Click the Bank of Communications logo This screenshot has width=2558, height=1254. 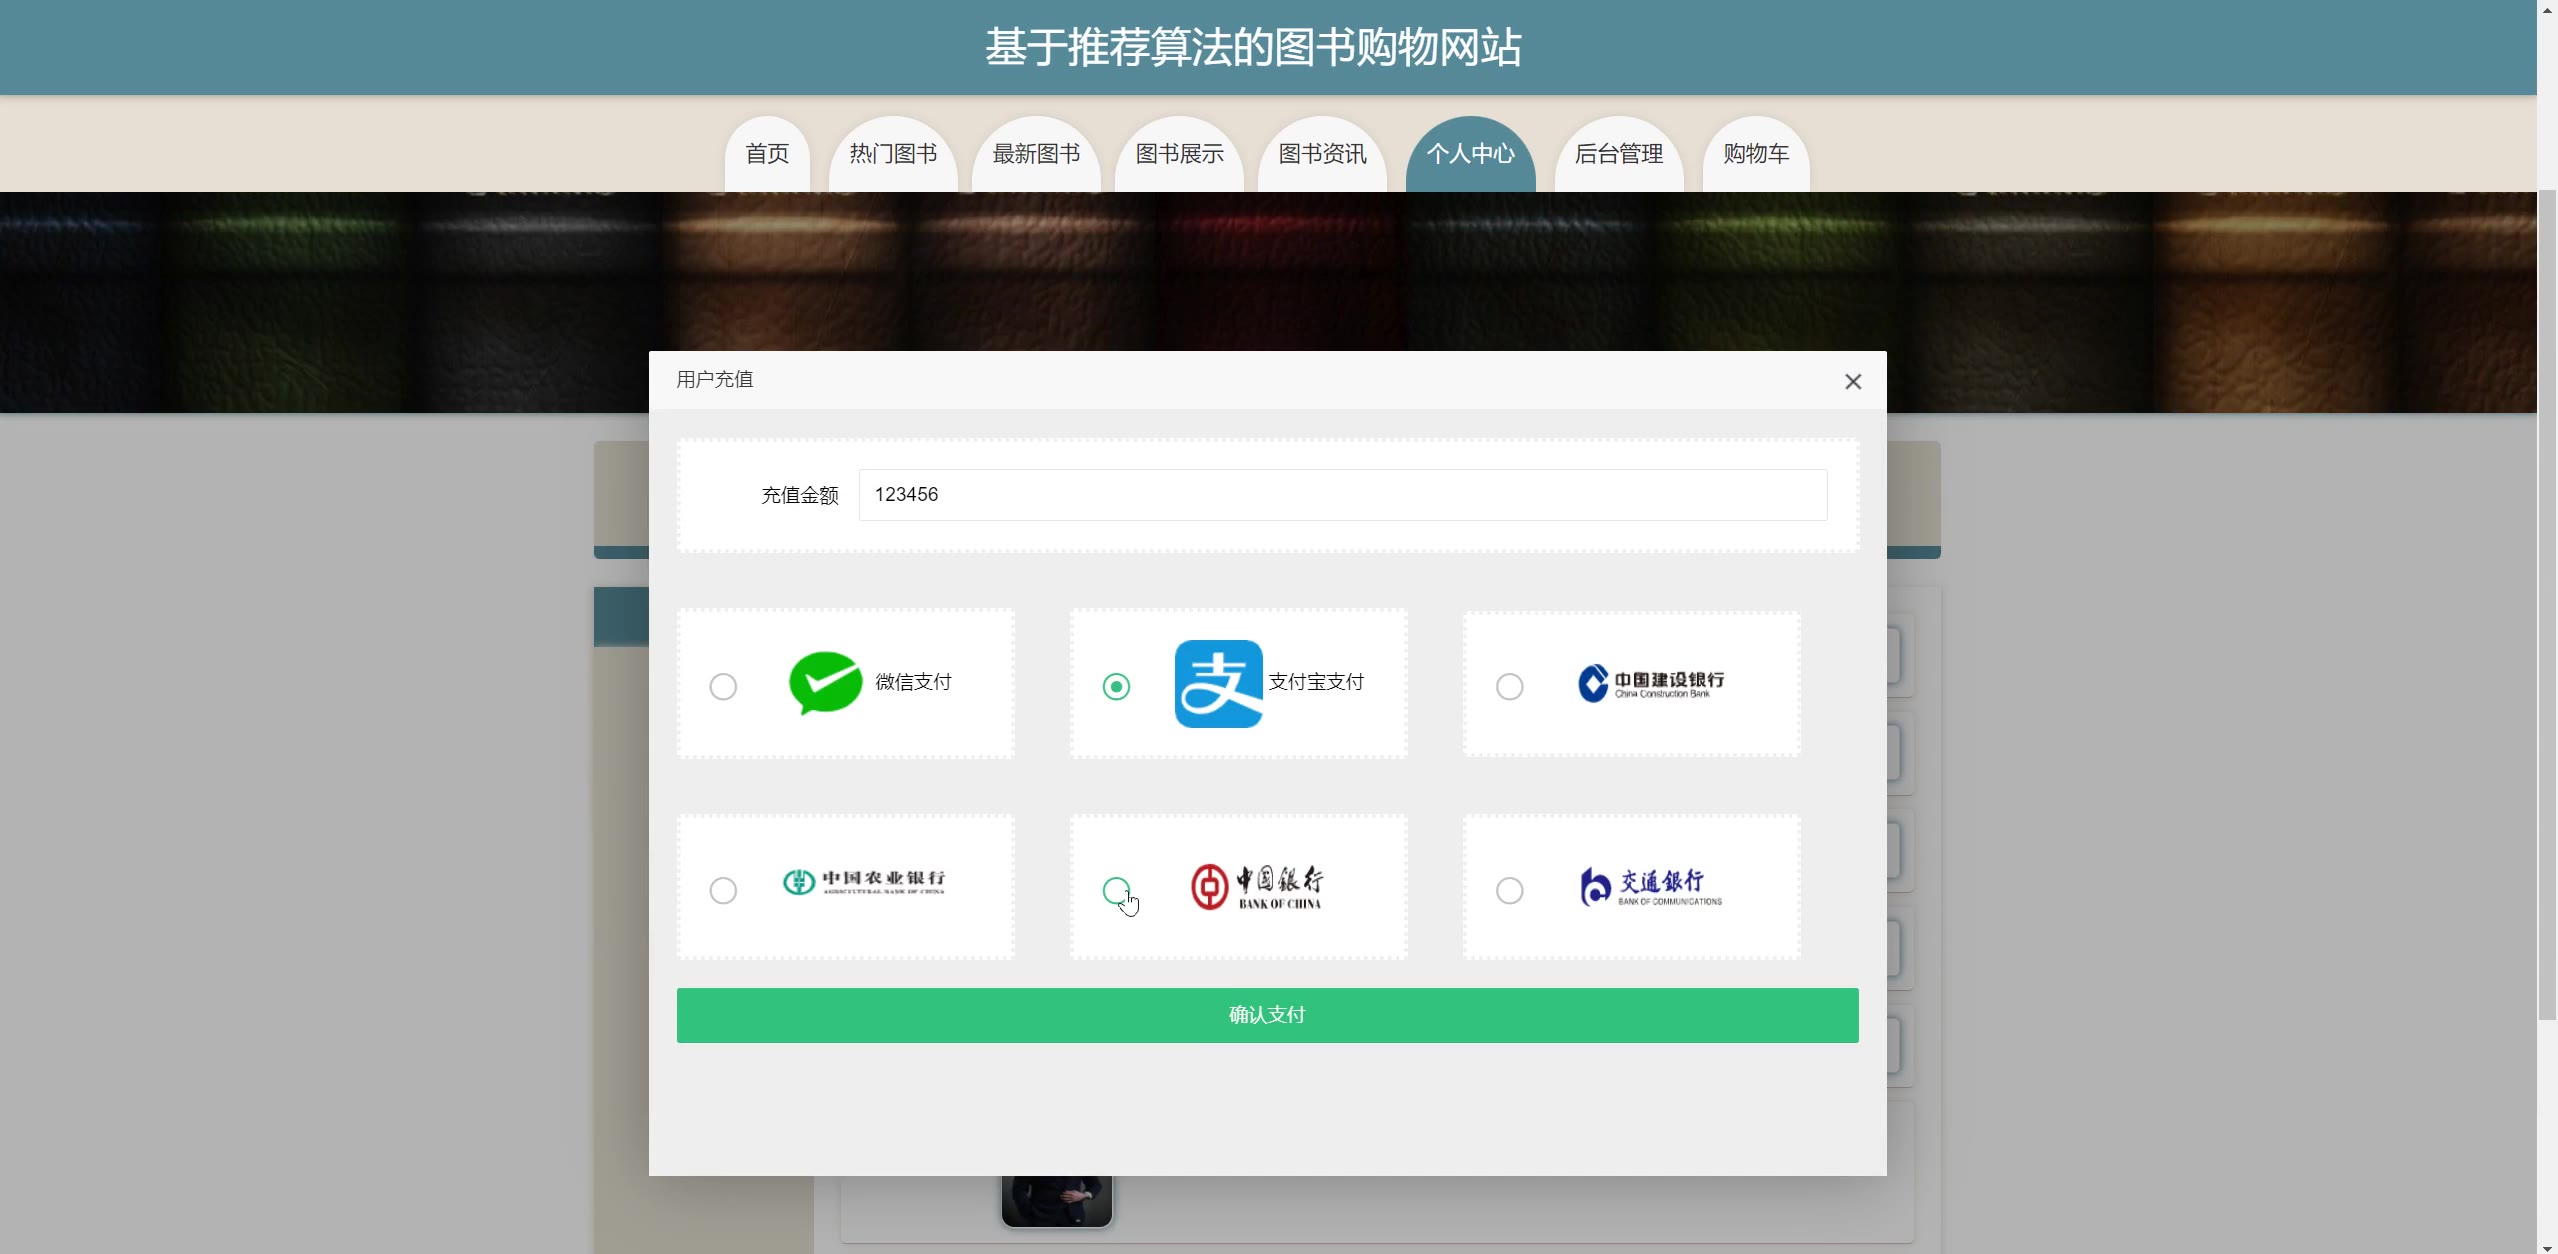1650,887
